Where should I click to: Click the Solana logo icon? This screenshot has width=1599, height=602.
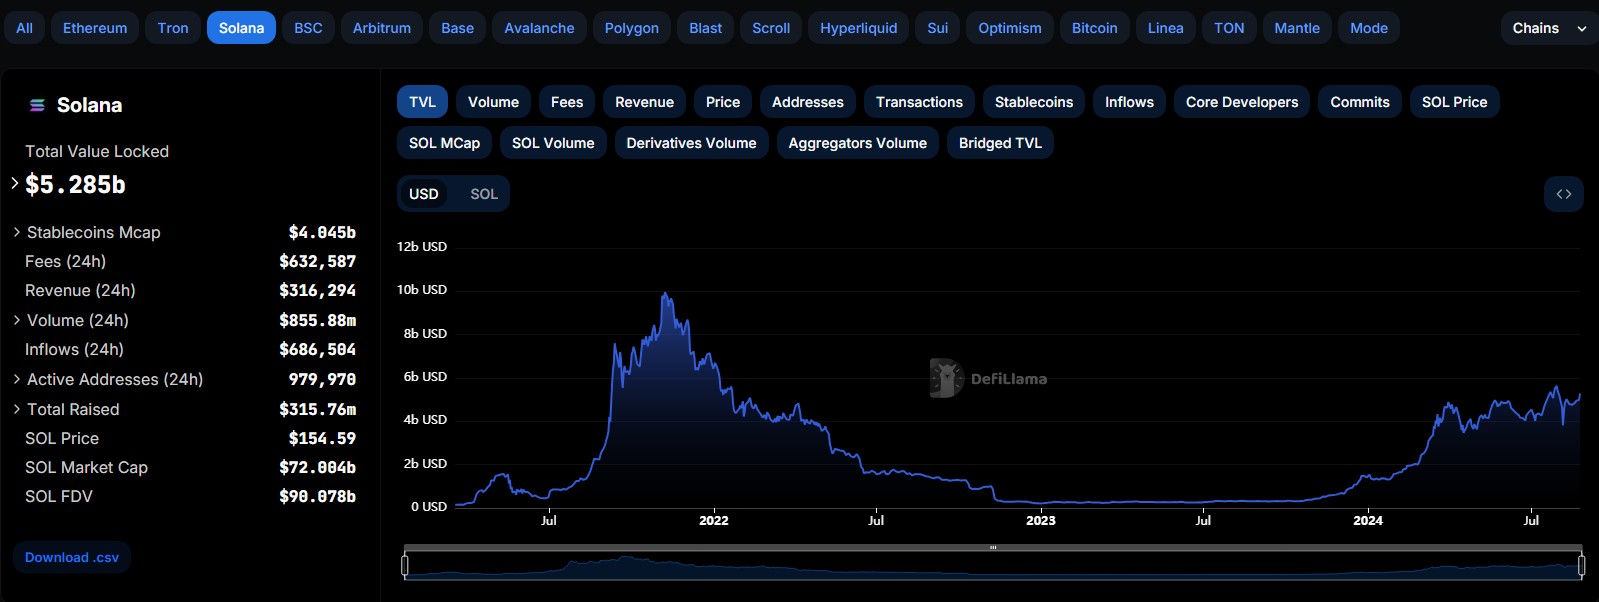tap(37, 105)
